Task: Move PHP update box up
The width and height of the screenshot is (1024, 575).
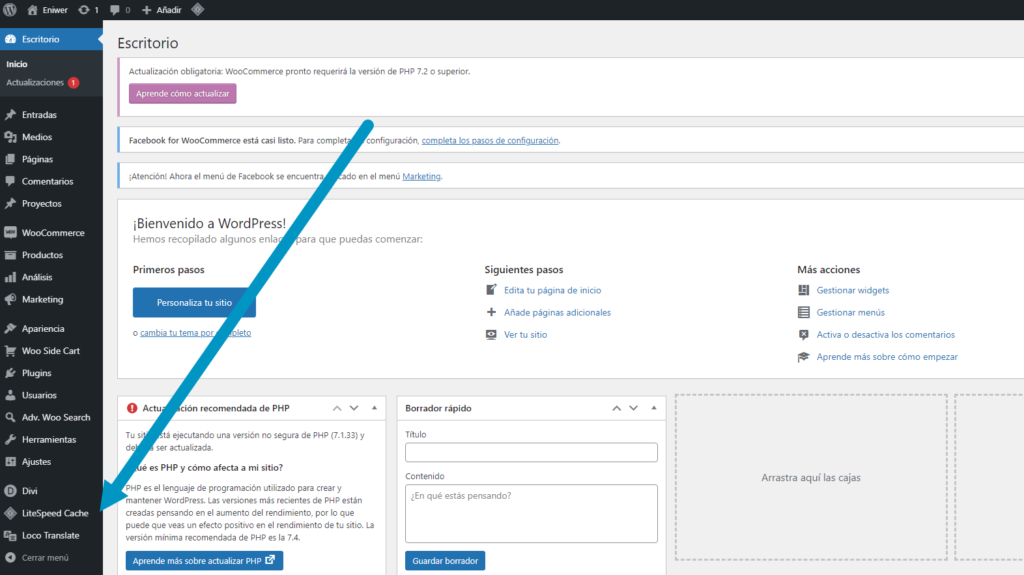Action: click(337, 408)
